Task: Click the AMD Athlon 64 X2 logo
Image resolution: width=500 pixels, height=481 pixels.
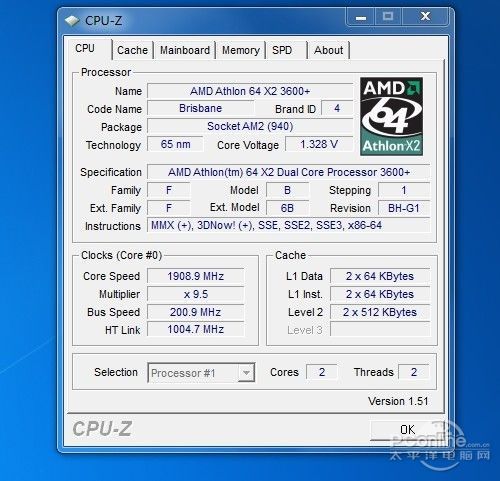Action: click(391, 117)
